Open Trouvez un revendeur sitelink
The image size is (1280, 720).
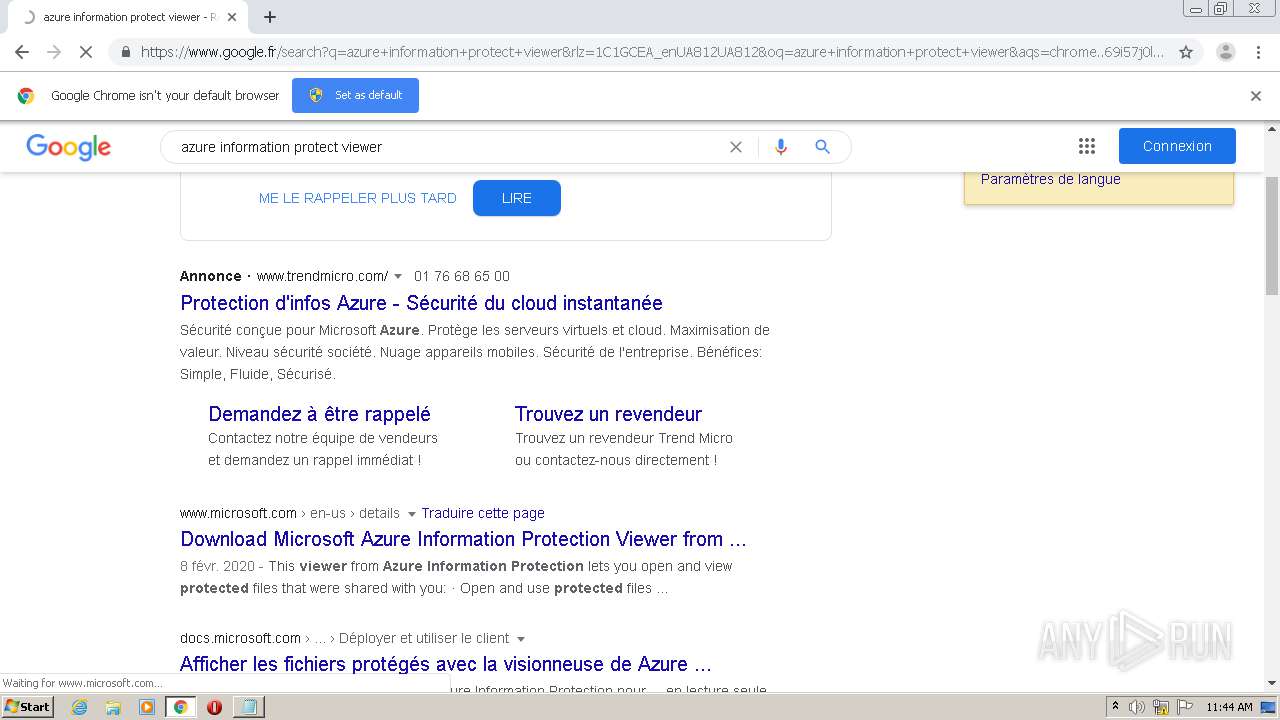click(x=608, y=414)
